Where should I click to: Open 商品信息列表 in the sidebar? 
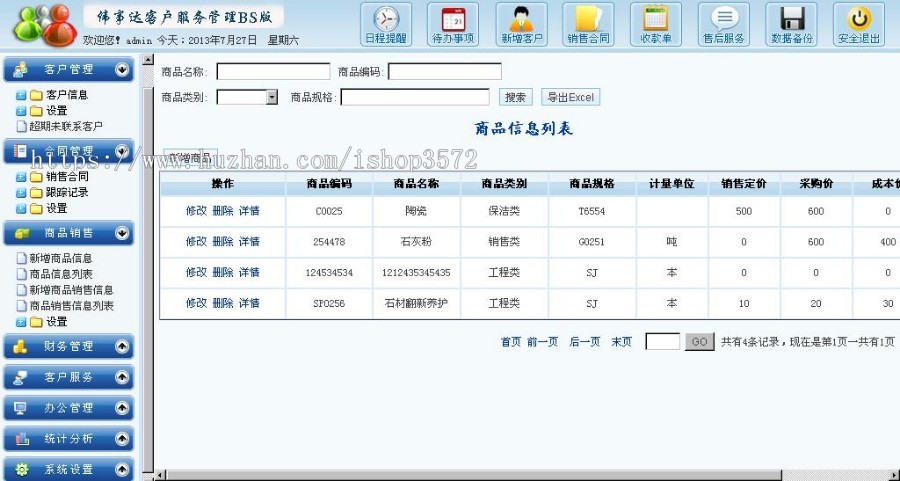pos(61,274)
